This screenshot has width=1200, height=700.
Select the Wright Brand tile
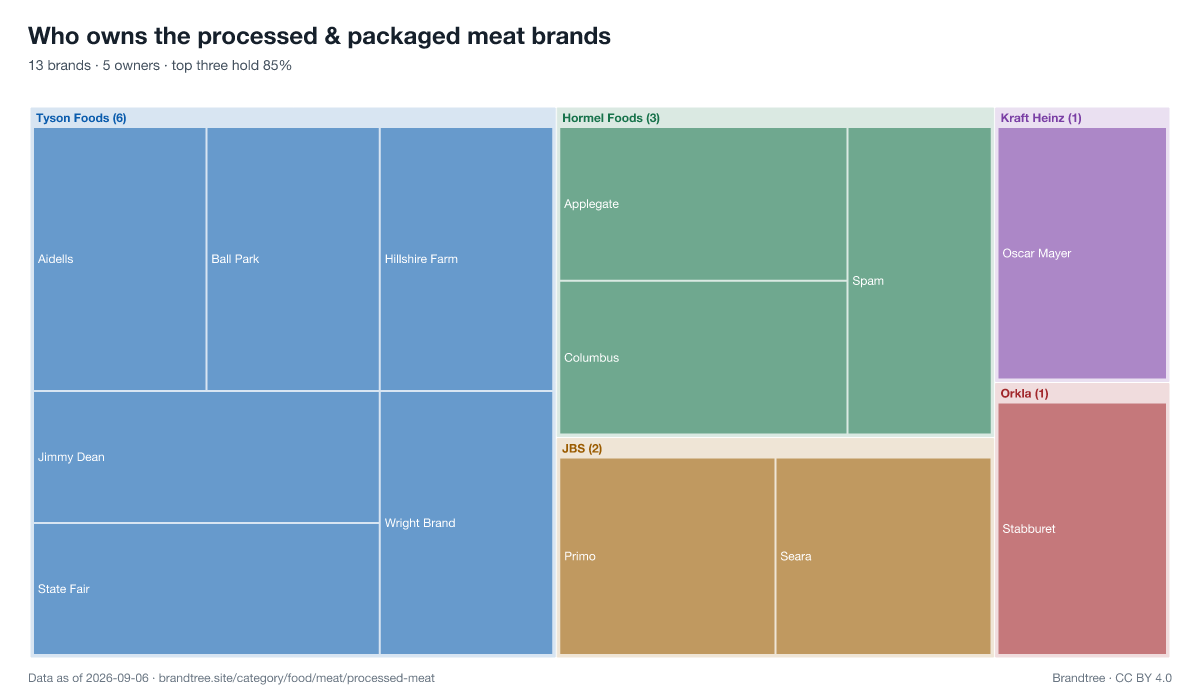click(x=466, y=523)
